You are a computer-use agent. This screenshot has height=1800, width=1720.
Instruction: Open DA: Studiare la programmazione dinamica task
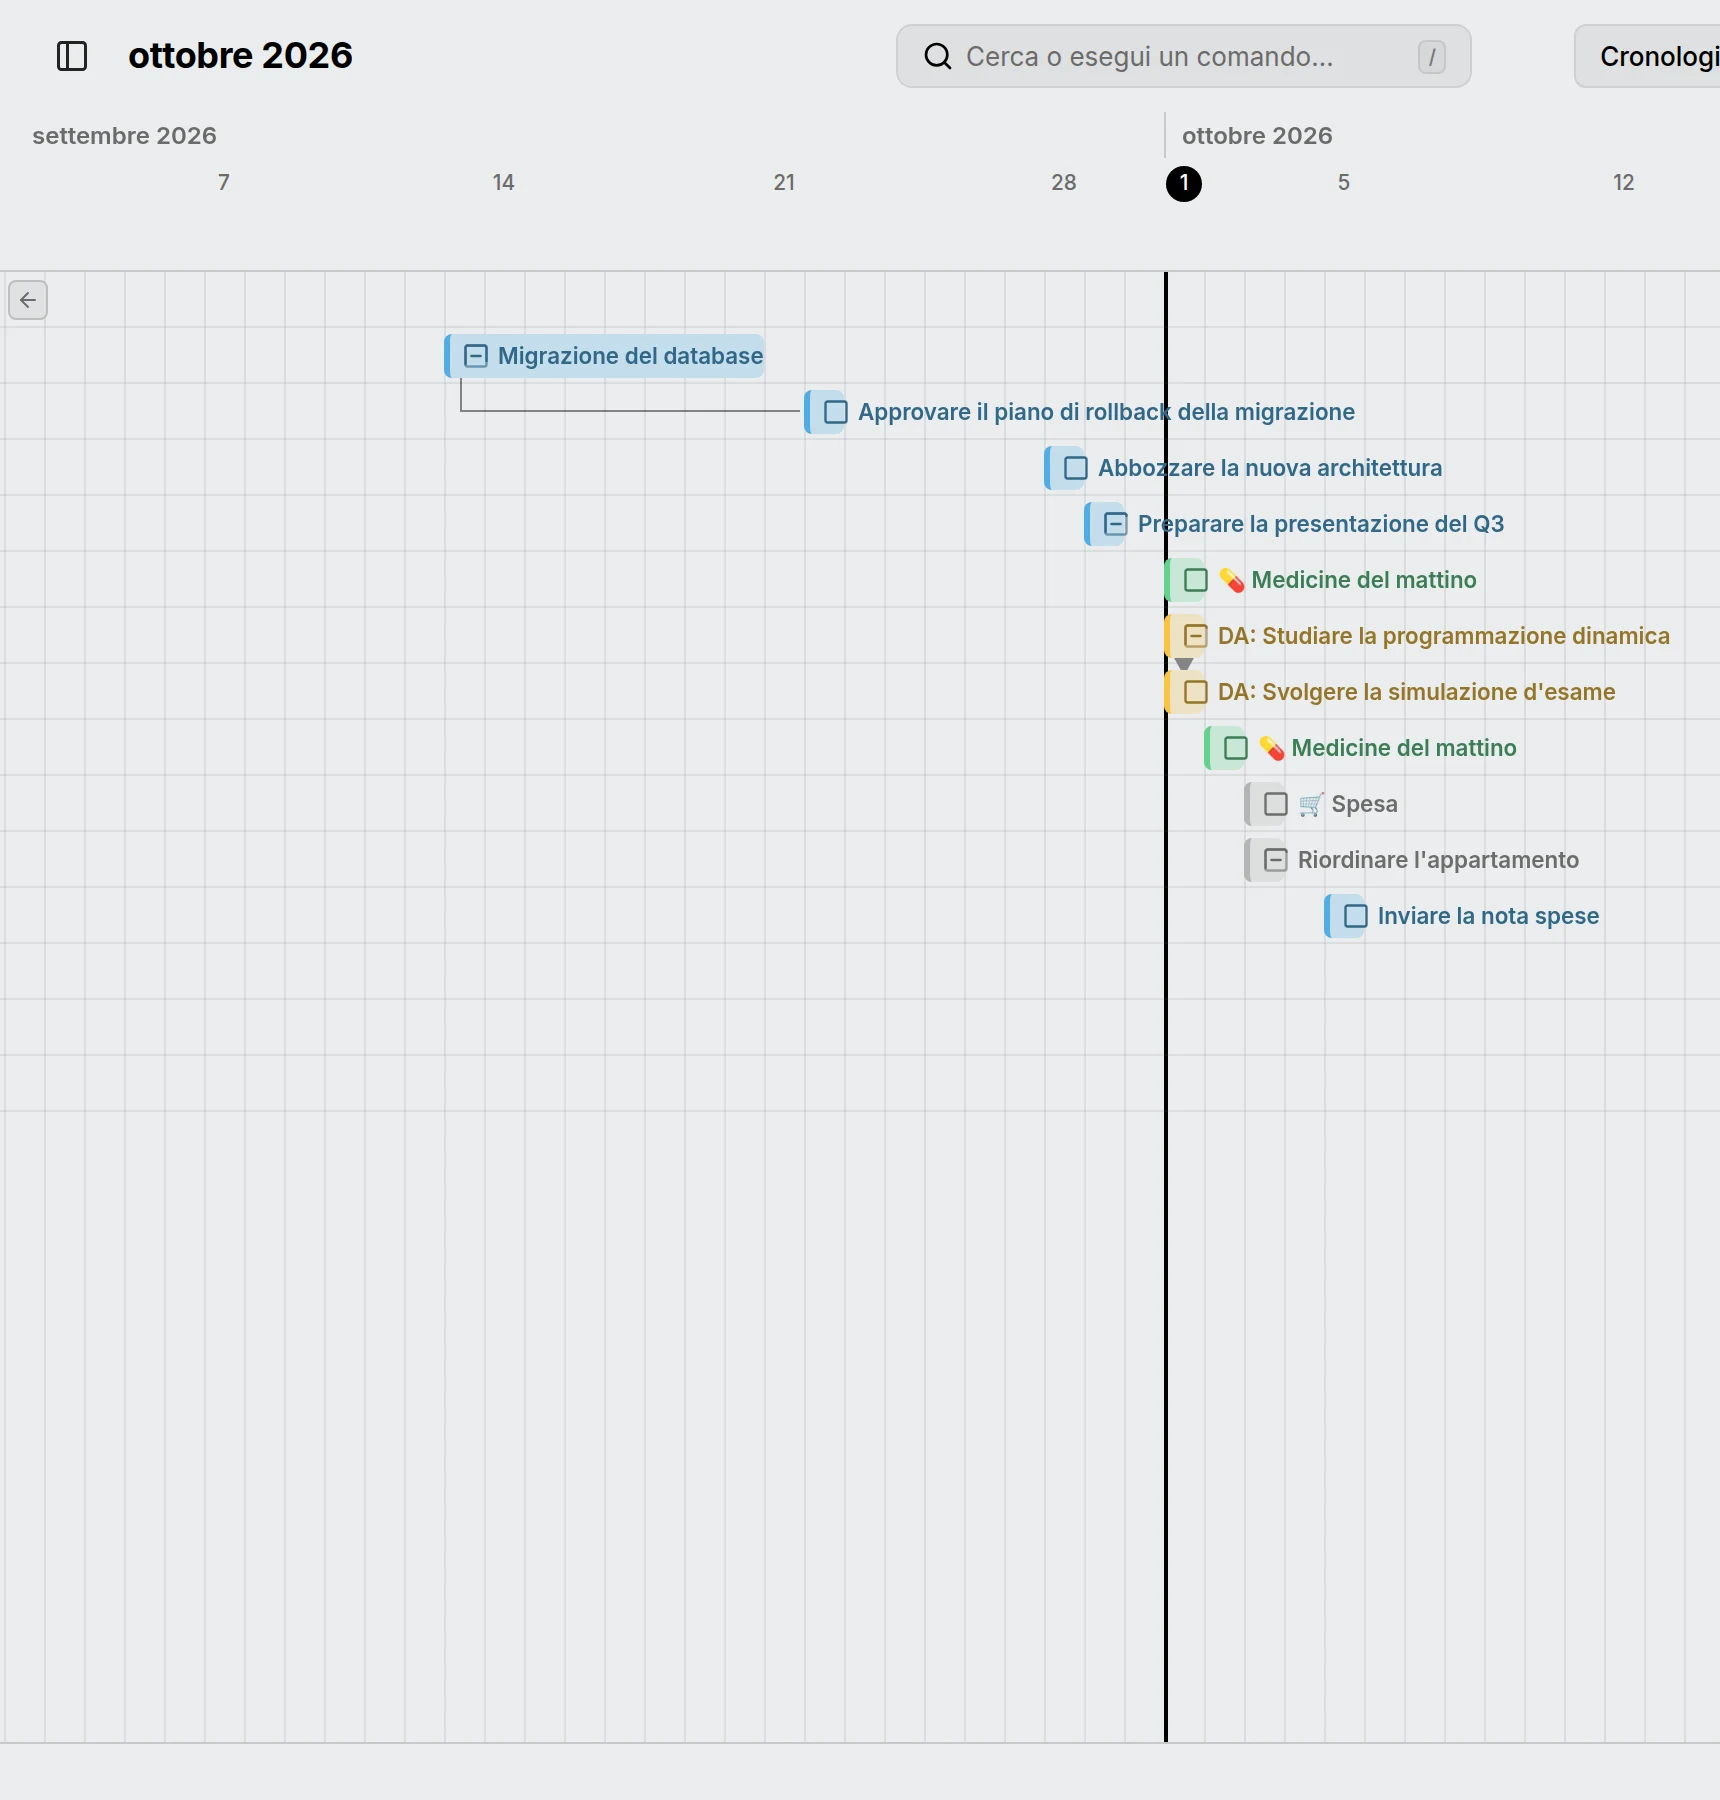[1444, 636]
